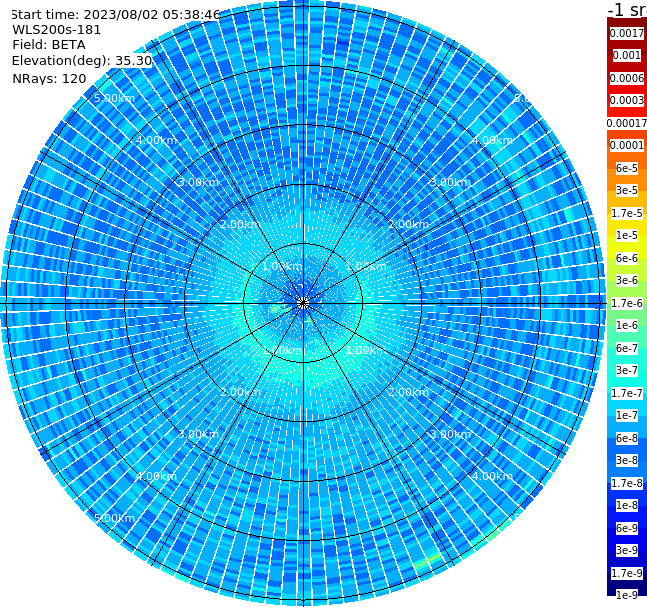647x607 pixels.
Task: Select the 6e-9 colorbar tick label
Action: point(627,528)
